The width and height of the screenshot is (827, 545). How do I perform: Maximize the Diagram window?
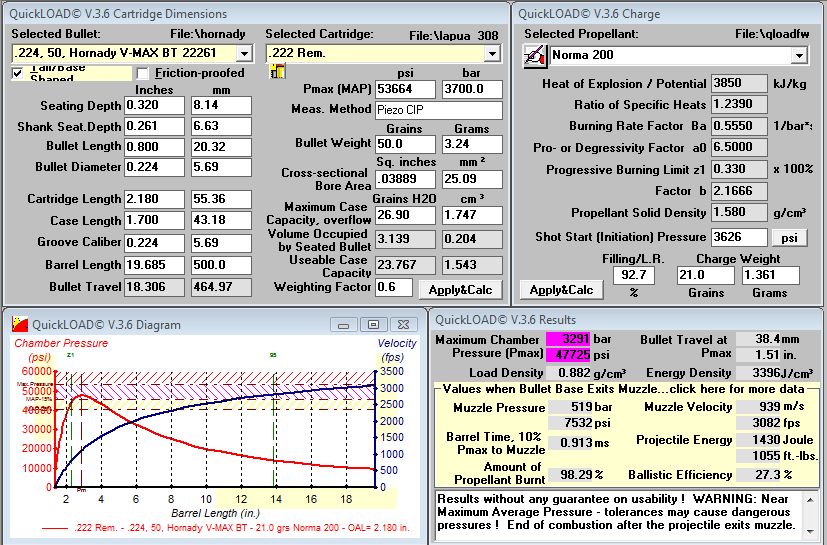(373, 324)
